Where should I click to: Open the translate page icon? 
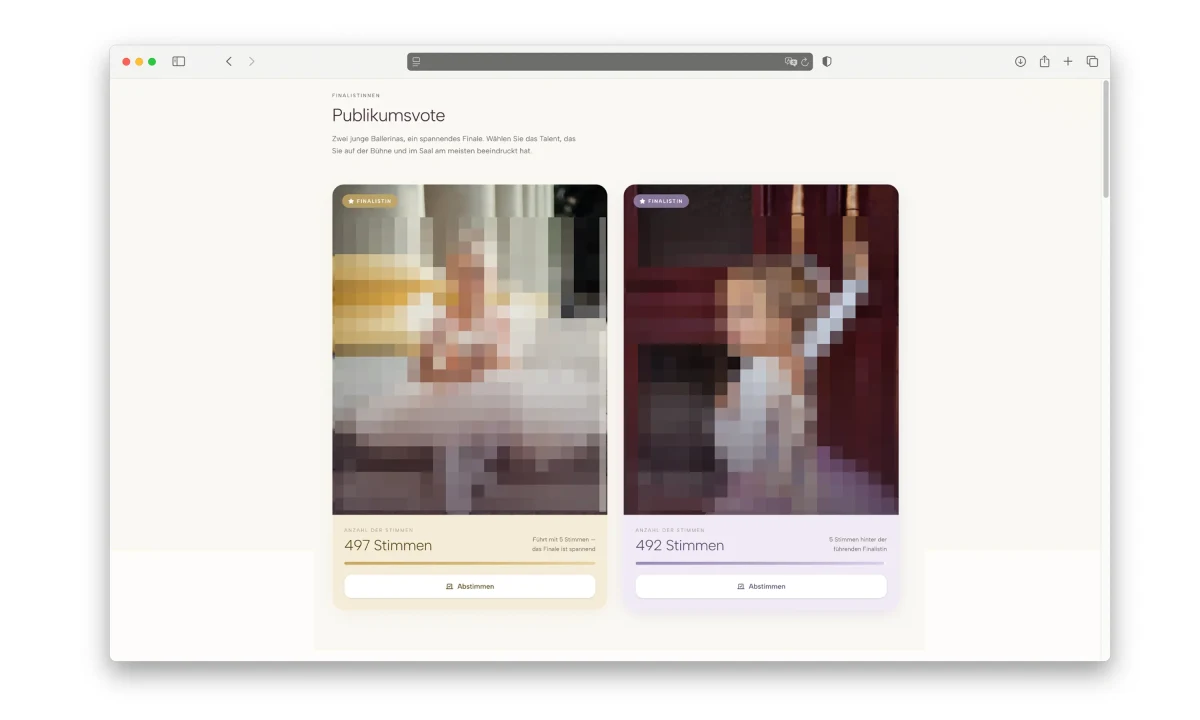click(x=790, y=61)
